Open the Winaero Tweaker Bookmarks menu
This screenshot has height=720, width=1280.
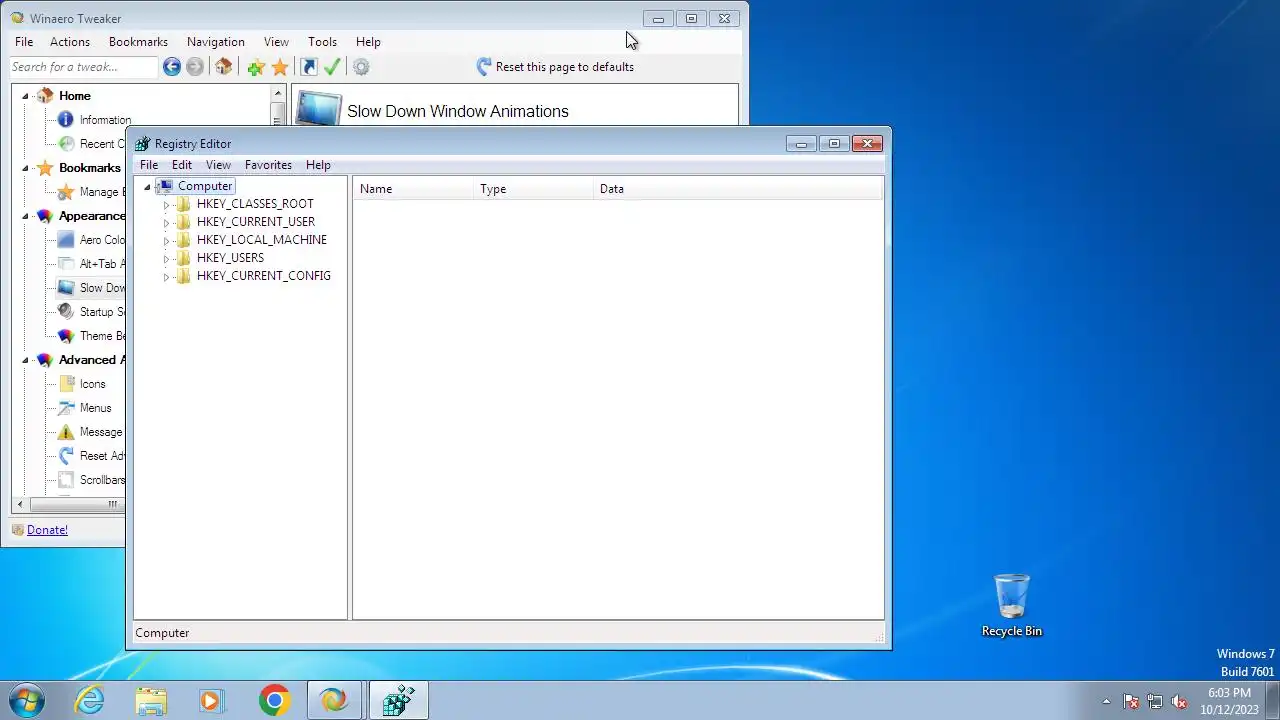tap(138, 42)
